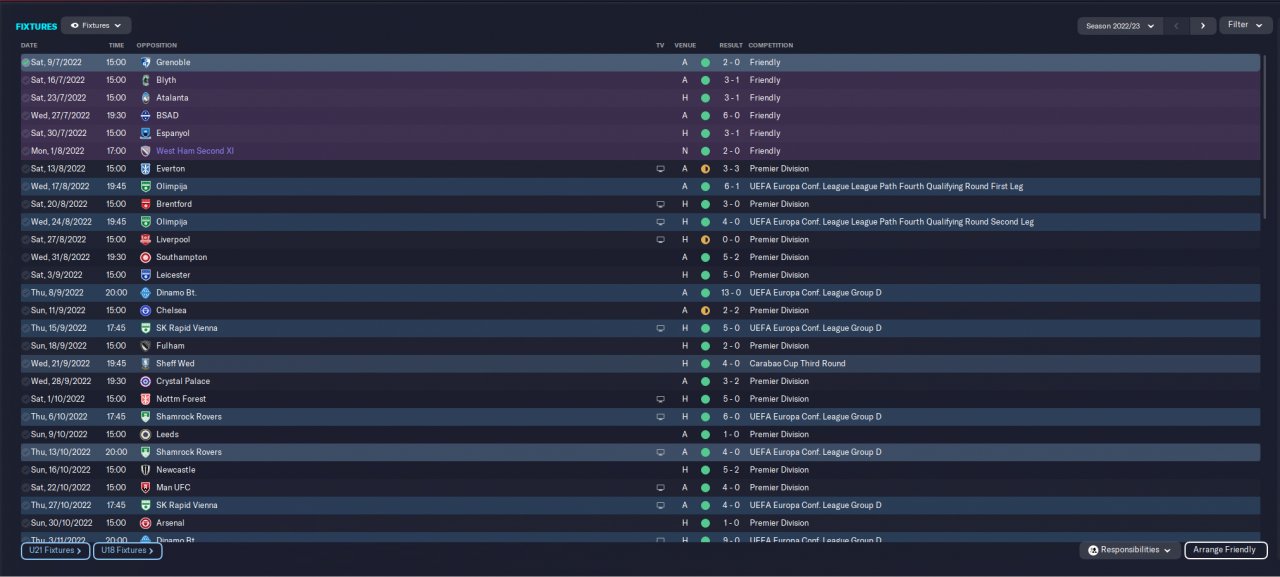Click the Chelsea club badge icon

[146, 311]
